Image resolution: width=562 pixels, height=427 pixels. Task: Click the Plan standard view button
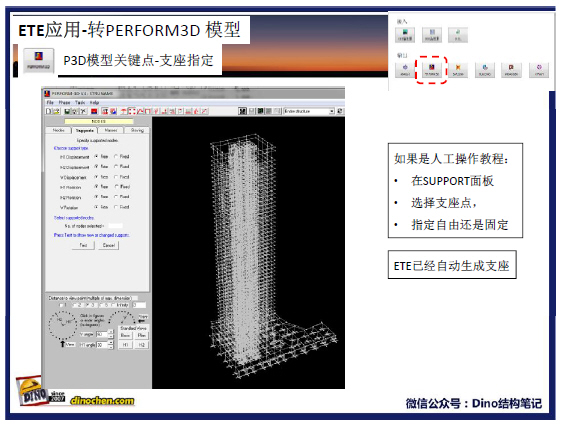click(x=142, y=336)
